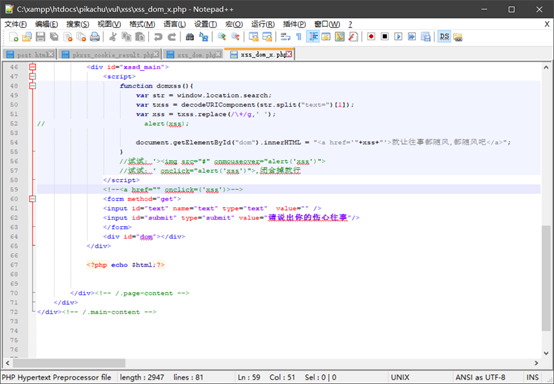Open the ? help menu
The image size is (554, 384).
pos(350,24)
